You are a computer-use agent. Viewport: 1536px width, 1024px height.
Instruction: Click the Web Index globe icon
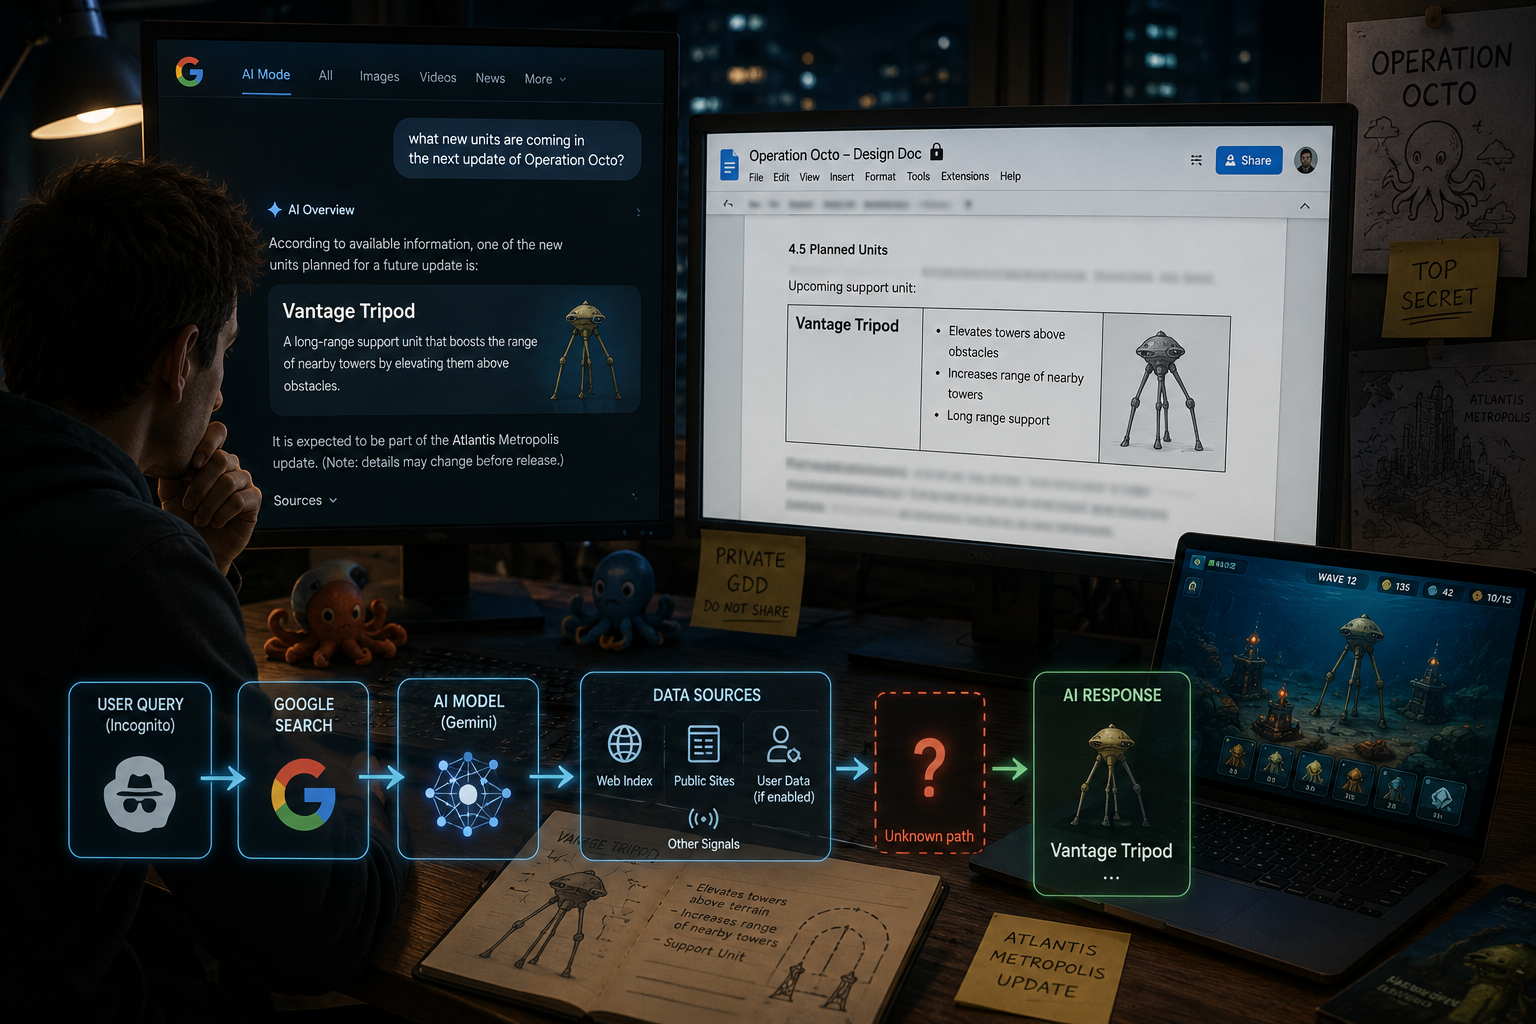625,744
